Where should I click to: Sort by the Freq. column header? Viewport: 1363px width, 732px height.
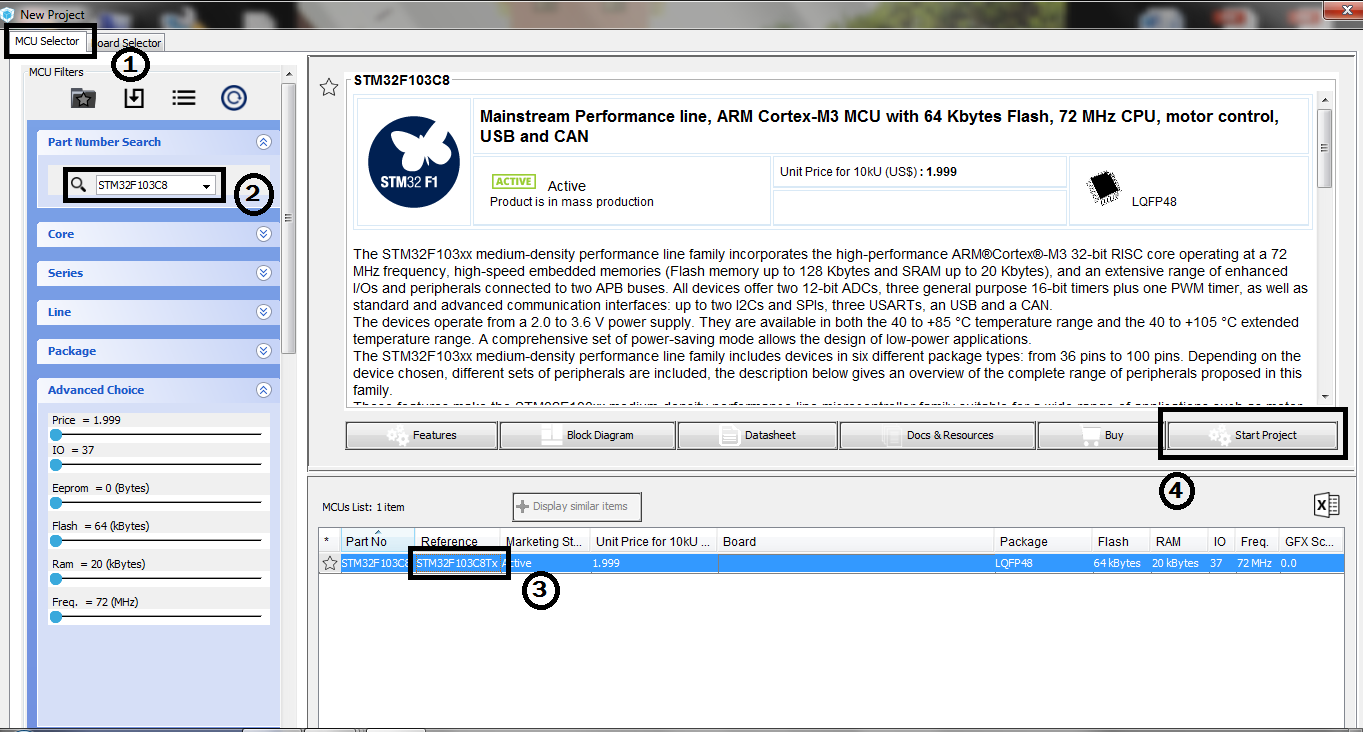click(x=1256, y=541)
